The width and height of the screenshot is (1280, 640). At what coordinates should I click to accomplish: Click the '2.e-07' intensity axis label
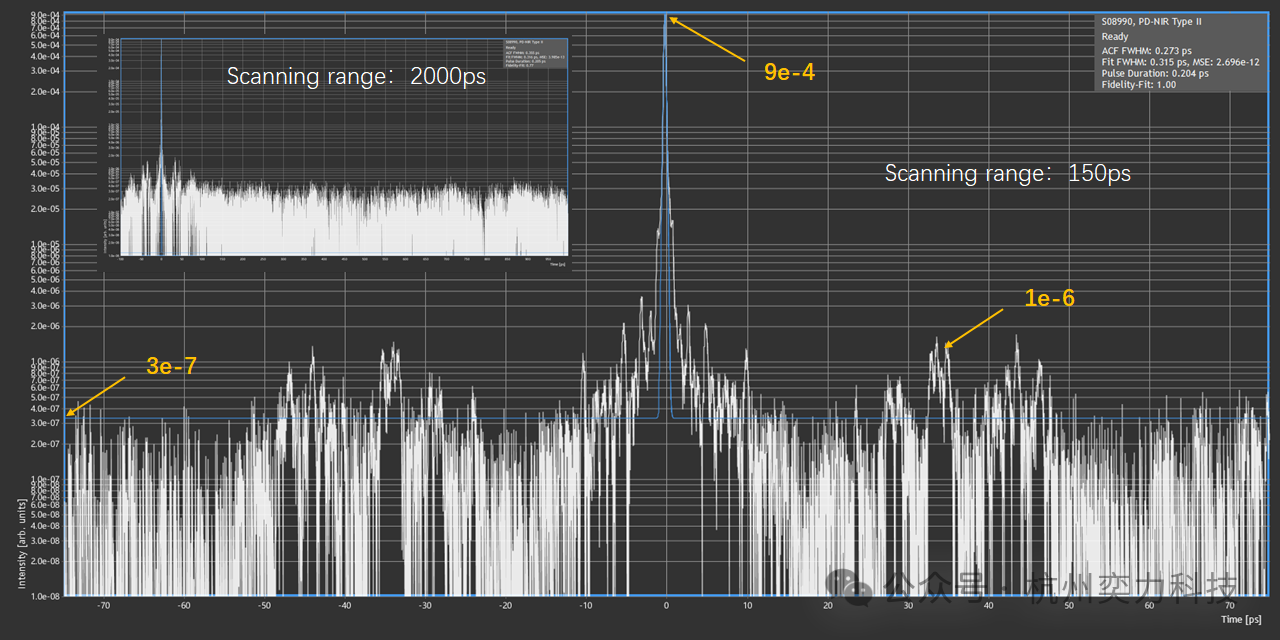pos(45,444)
